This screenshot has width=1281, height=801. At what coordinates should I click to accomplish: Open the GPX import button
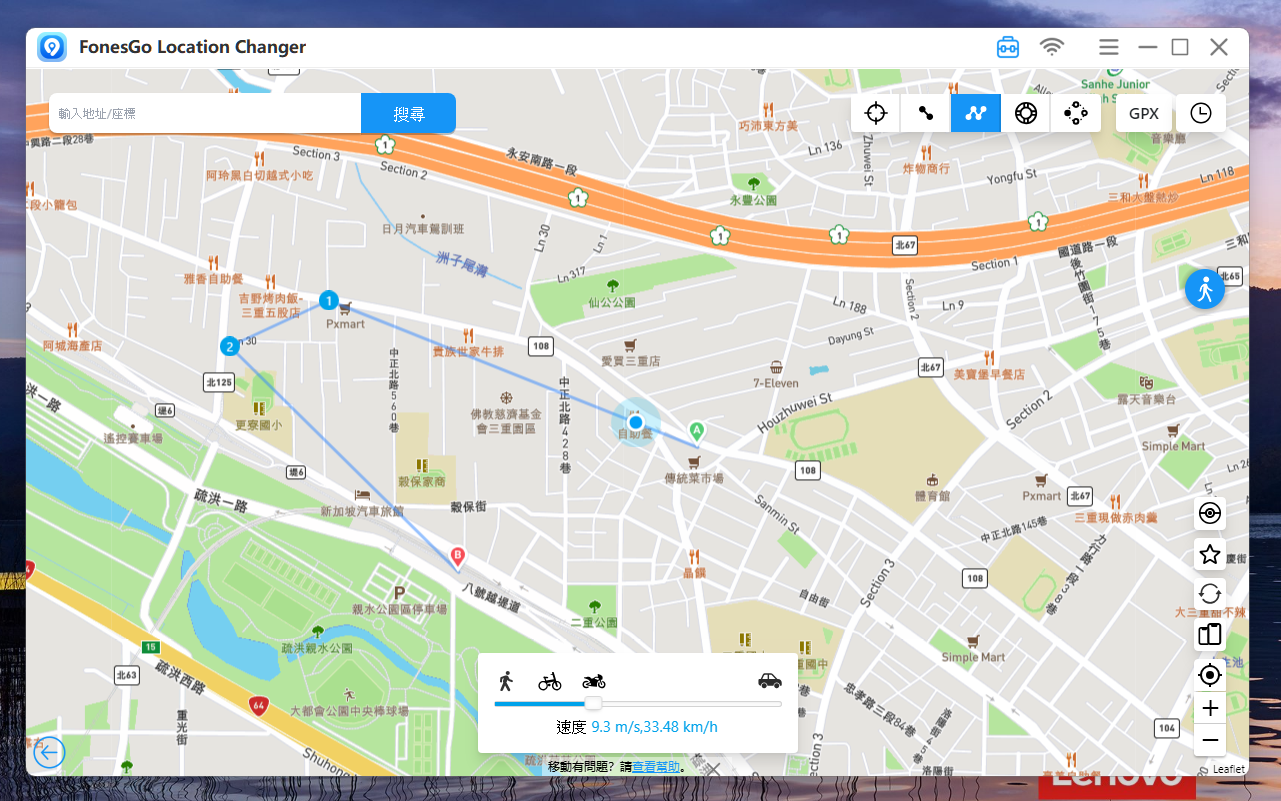pyautogui.click(x=1144, y=113)
